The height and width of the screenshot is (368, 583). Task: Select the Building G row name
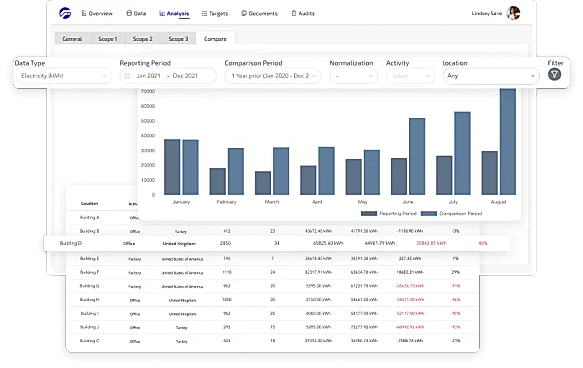[x=90, y=286]
